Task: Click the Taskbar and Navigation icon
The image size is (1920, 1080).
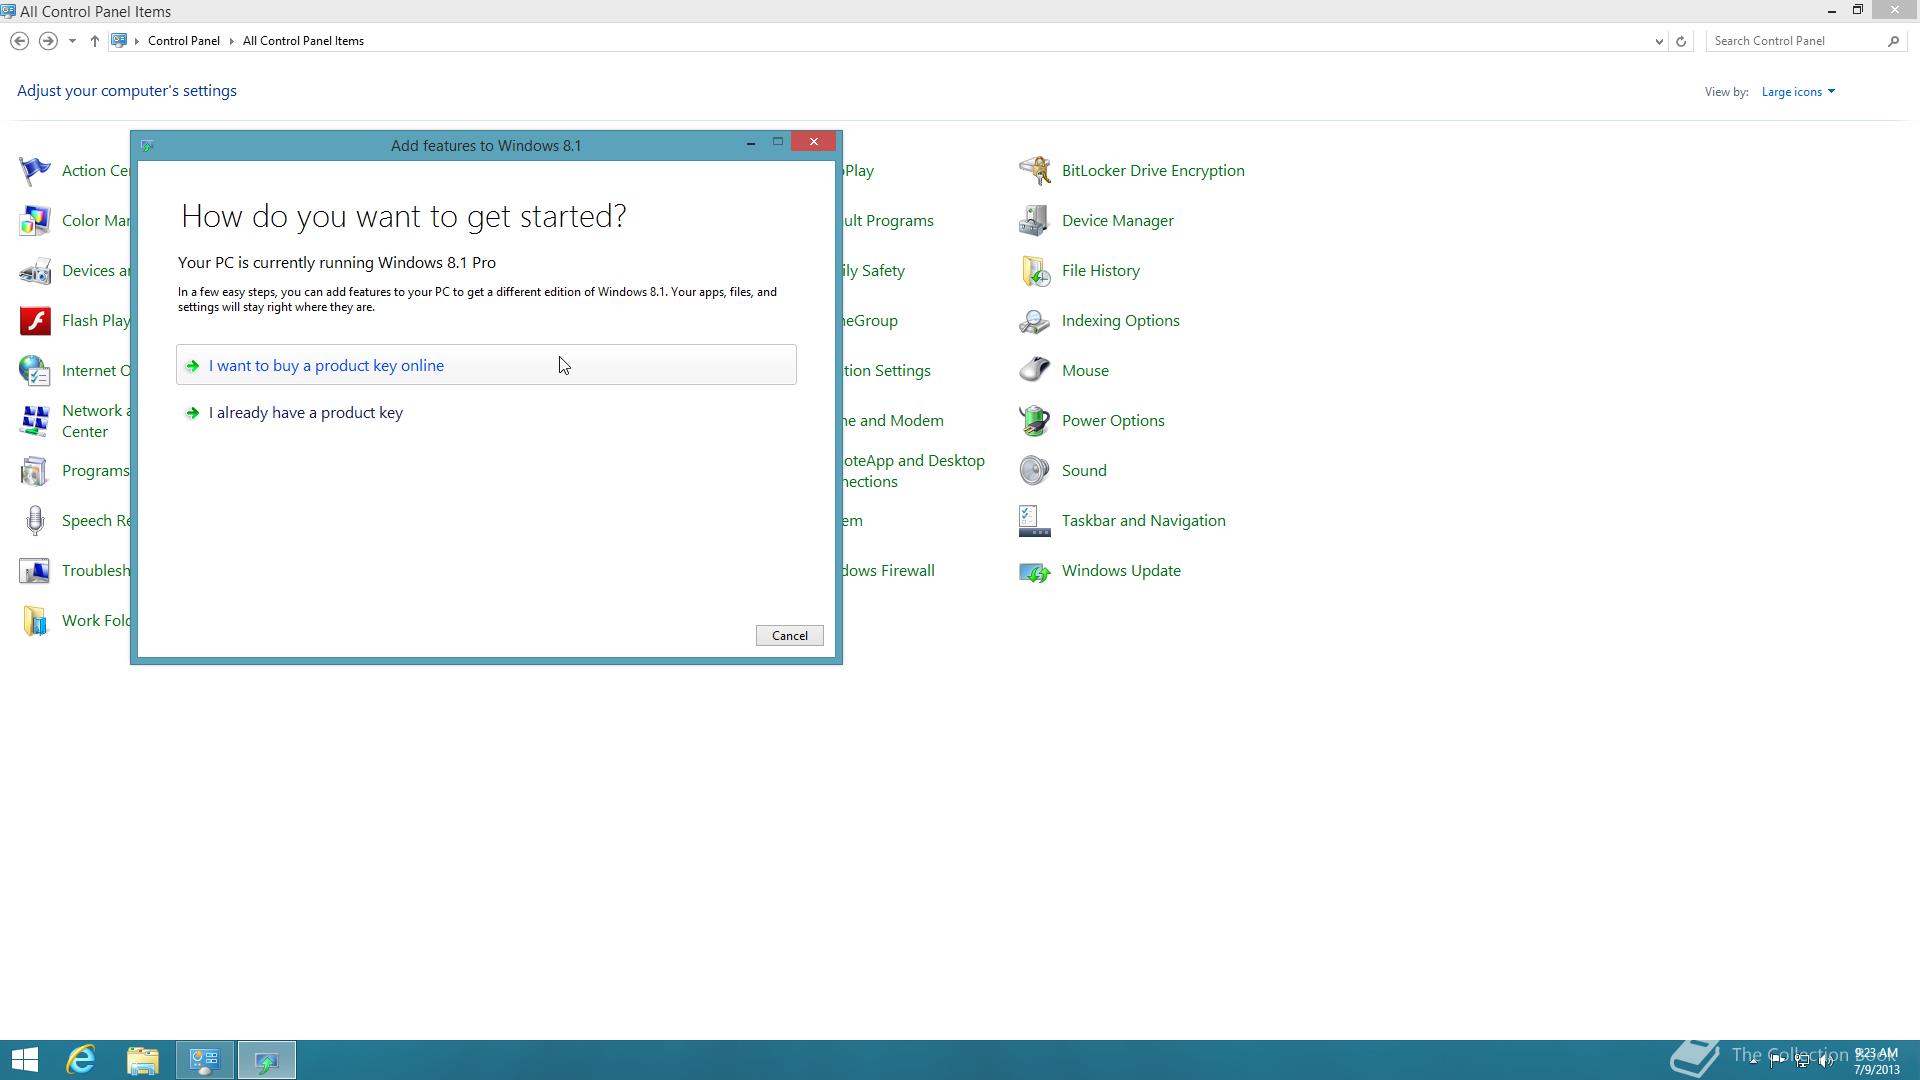Action: [1035, 521]
